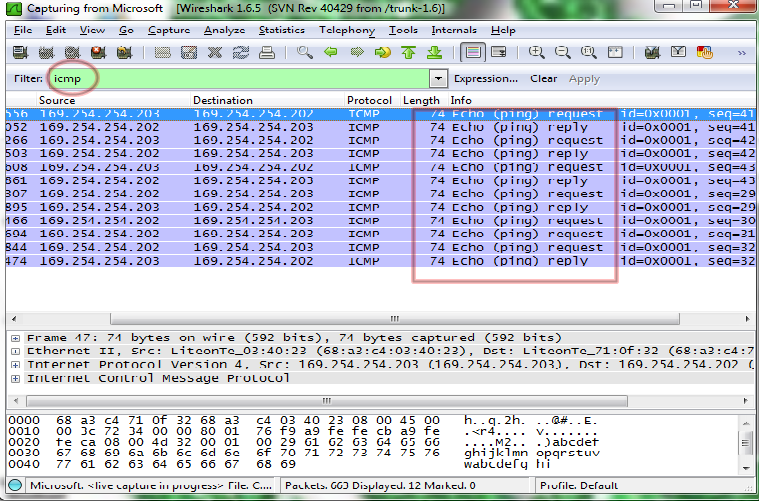This screenshot has height=501, width=759.
Task: Open the Capture menu
Action: (169, 30)
